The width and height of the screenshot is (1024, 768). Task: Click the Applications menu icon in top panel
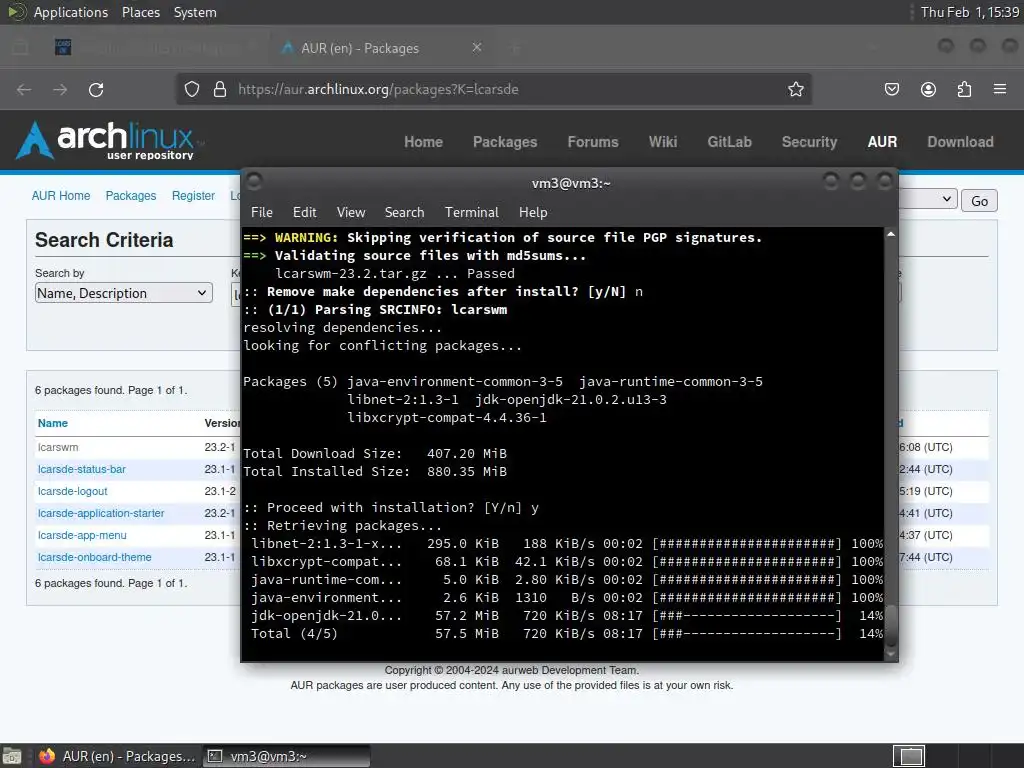click(x=17, y=12)
